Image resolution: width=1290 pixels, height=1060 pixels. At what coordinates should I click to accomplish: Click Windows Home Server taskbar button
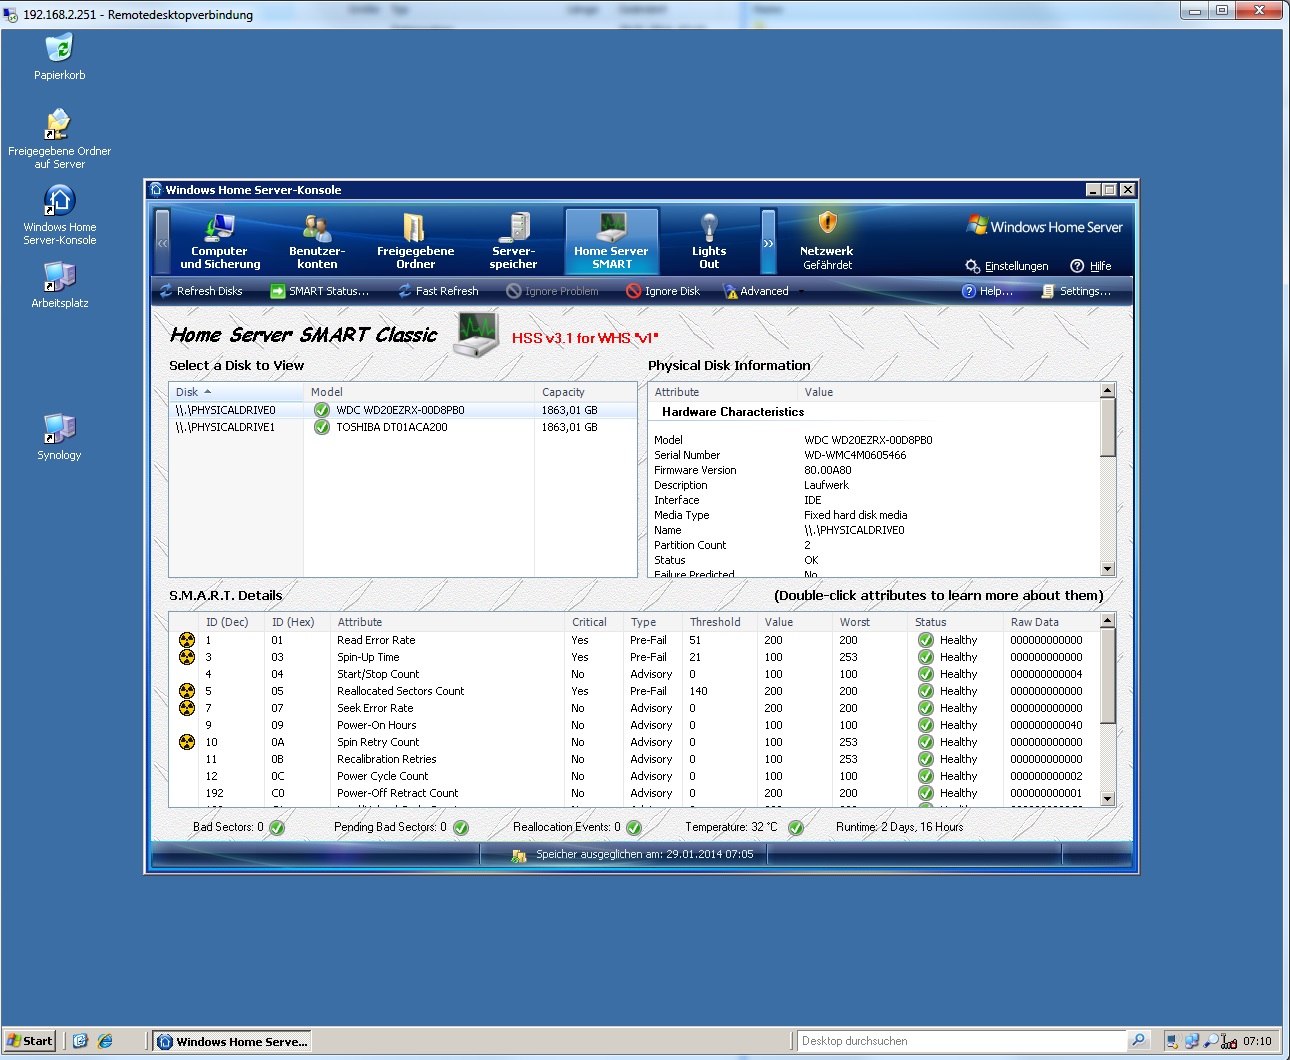[233, 1041]
